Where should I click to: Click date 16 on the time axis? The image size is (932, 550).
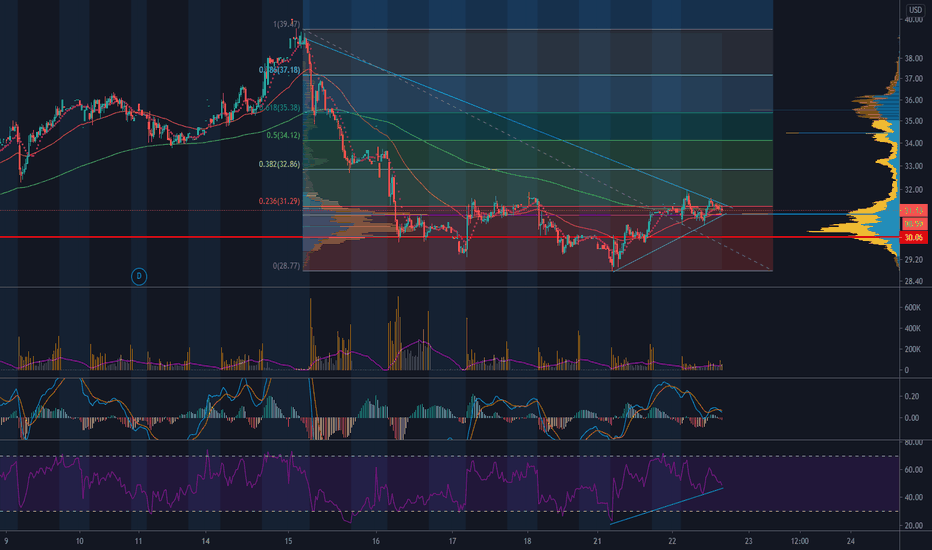point(376,541)
